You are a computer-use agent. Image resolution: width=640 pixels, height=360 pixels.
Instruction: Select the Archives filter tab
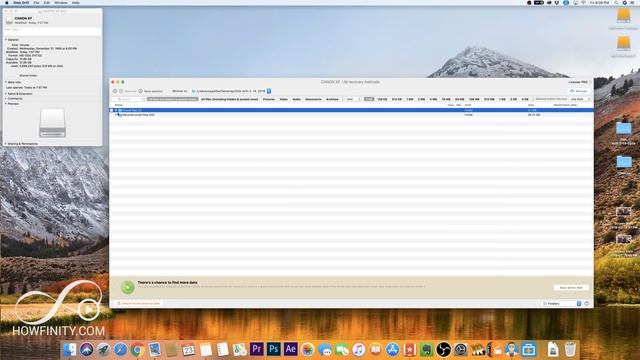tap(332, 99)
